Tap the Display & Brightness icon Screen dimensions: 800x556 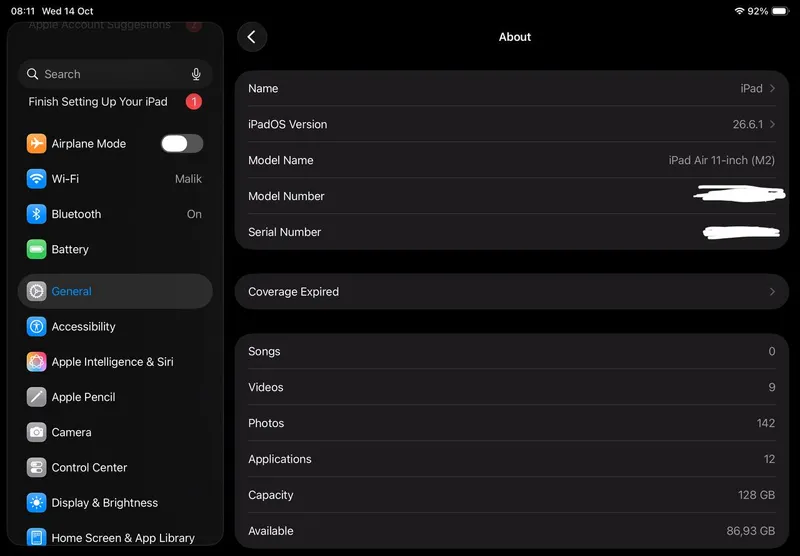pyautogui.click(x=36, y=502)
